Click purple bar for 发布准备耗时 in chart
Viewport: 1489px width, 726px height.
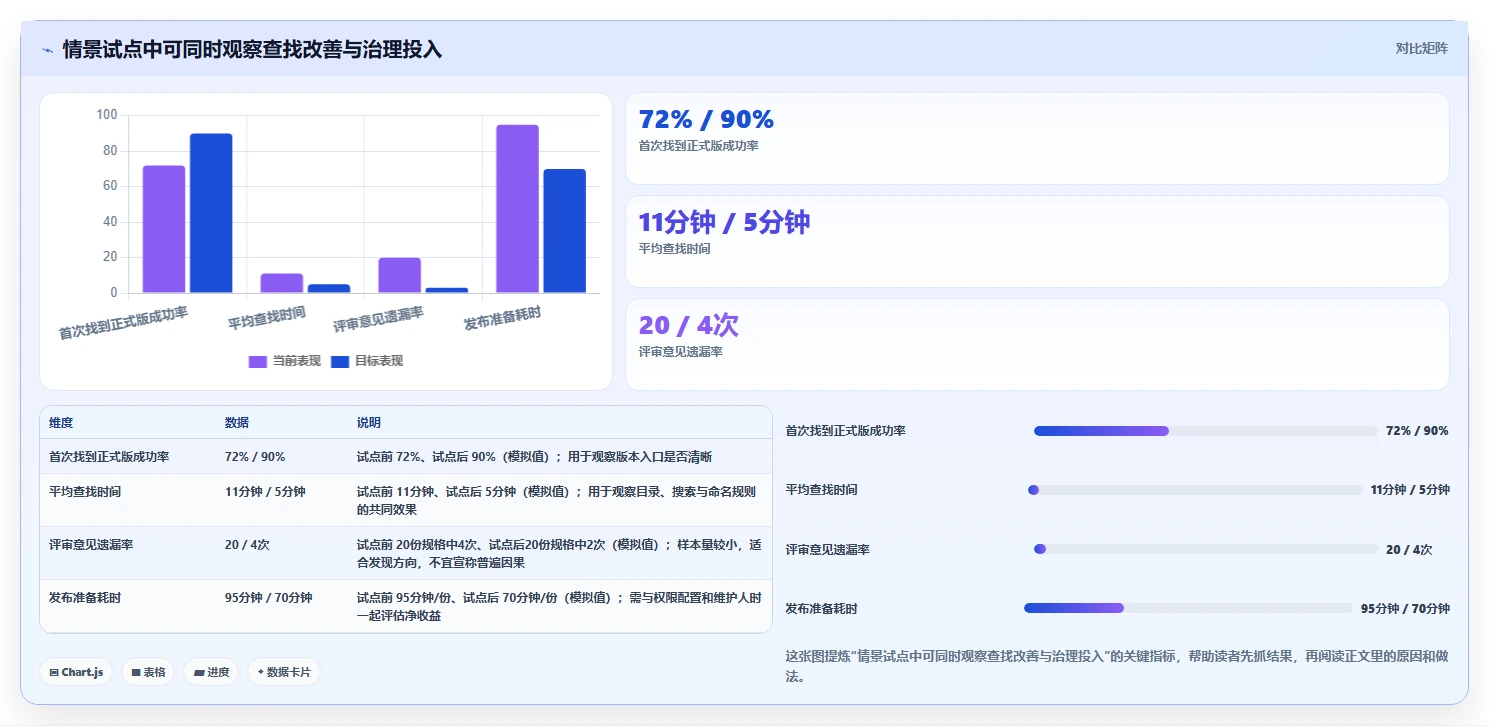pos(517,209)
